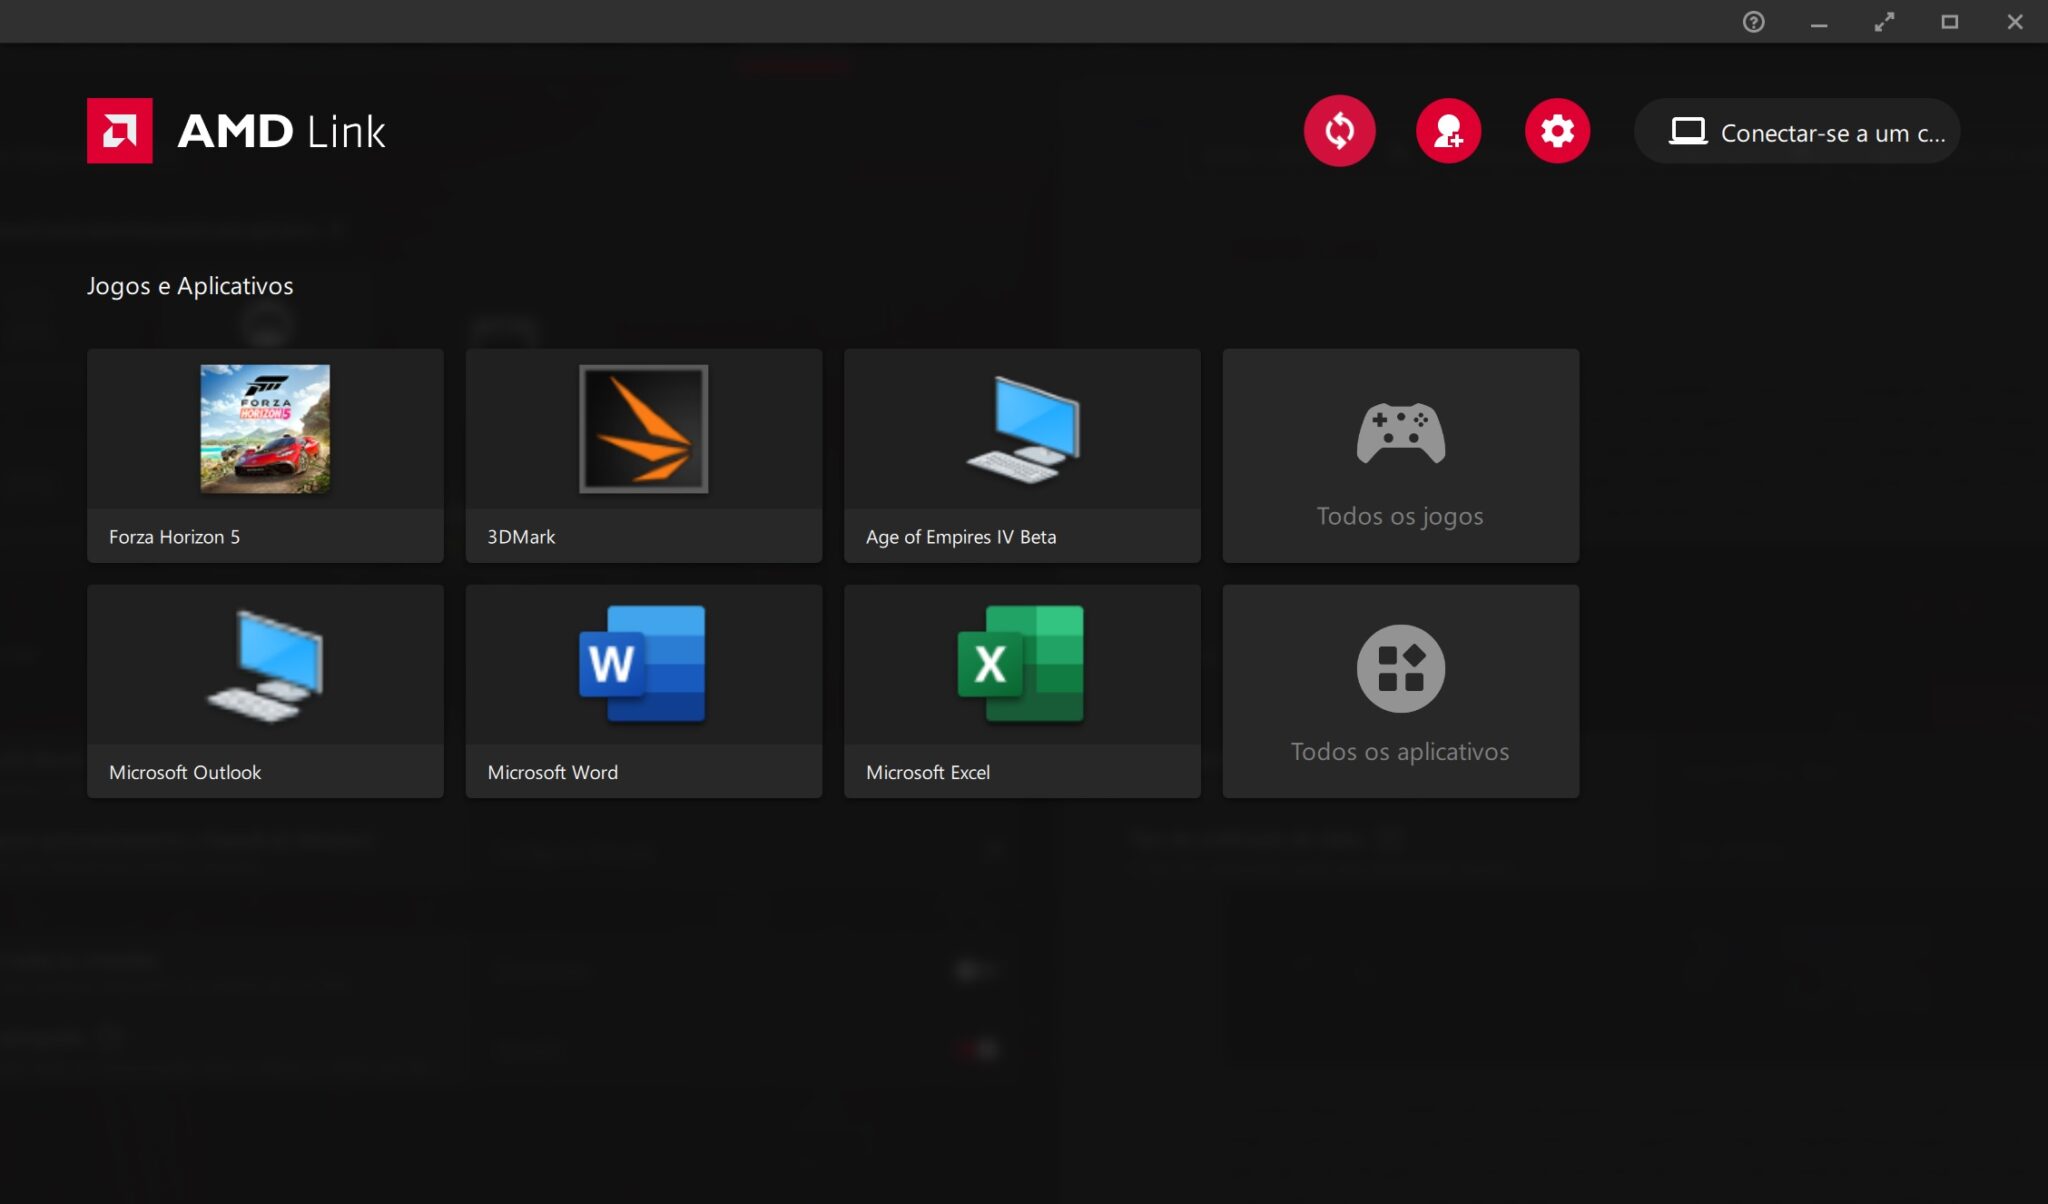Open Todos os aplicativos label
This screenshot has width=2048, height=1204.
click(x=1400, y=752)
